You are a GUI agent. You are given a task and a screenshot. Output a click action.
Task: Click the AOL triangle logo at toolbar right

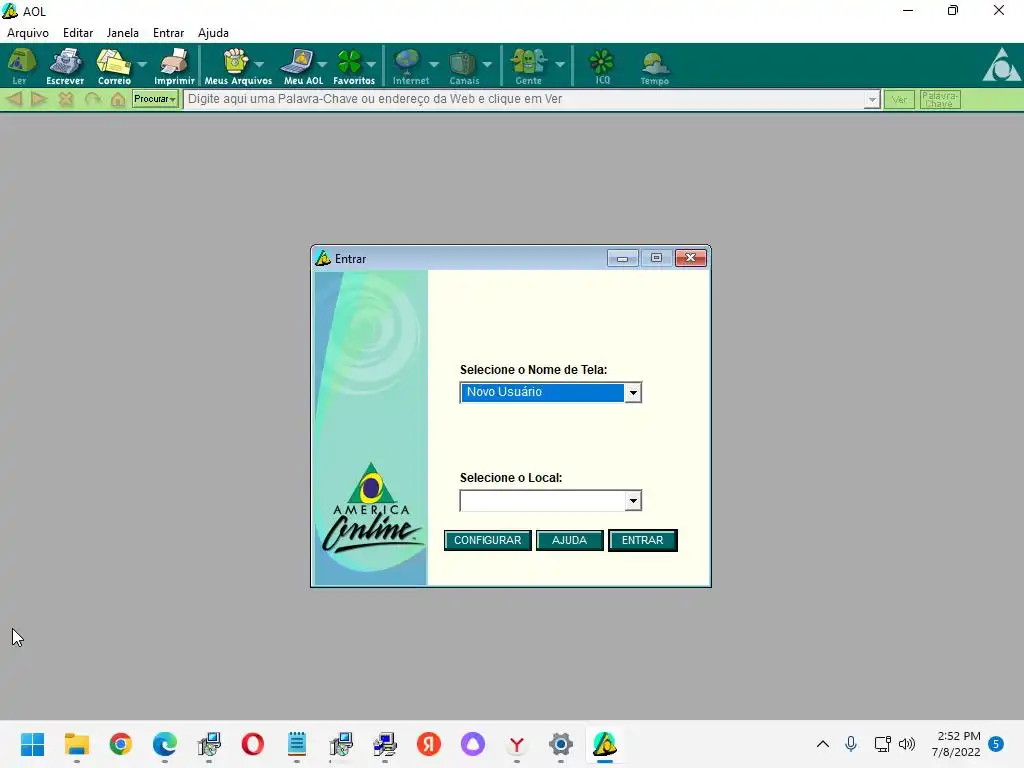[1001, 65]
